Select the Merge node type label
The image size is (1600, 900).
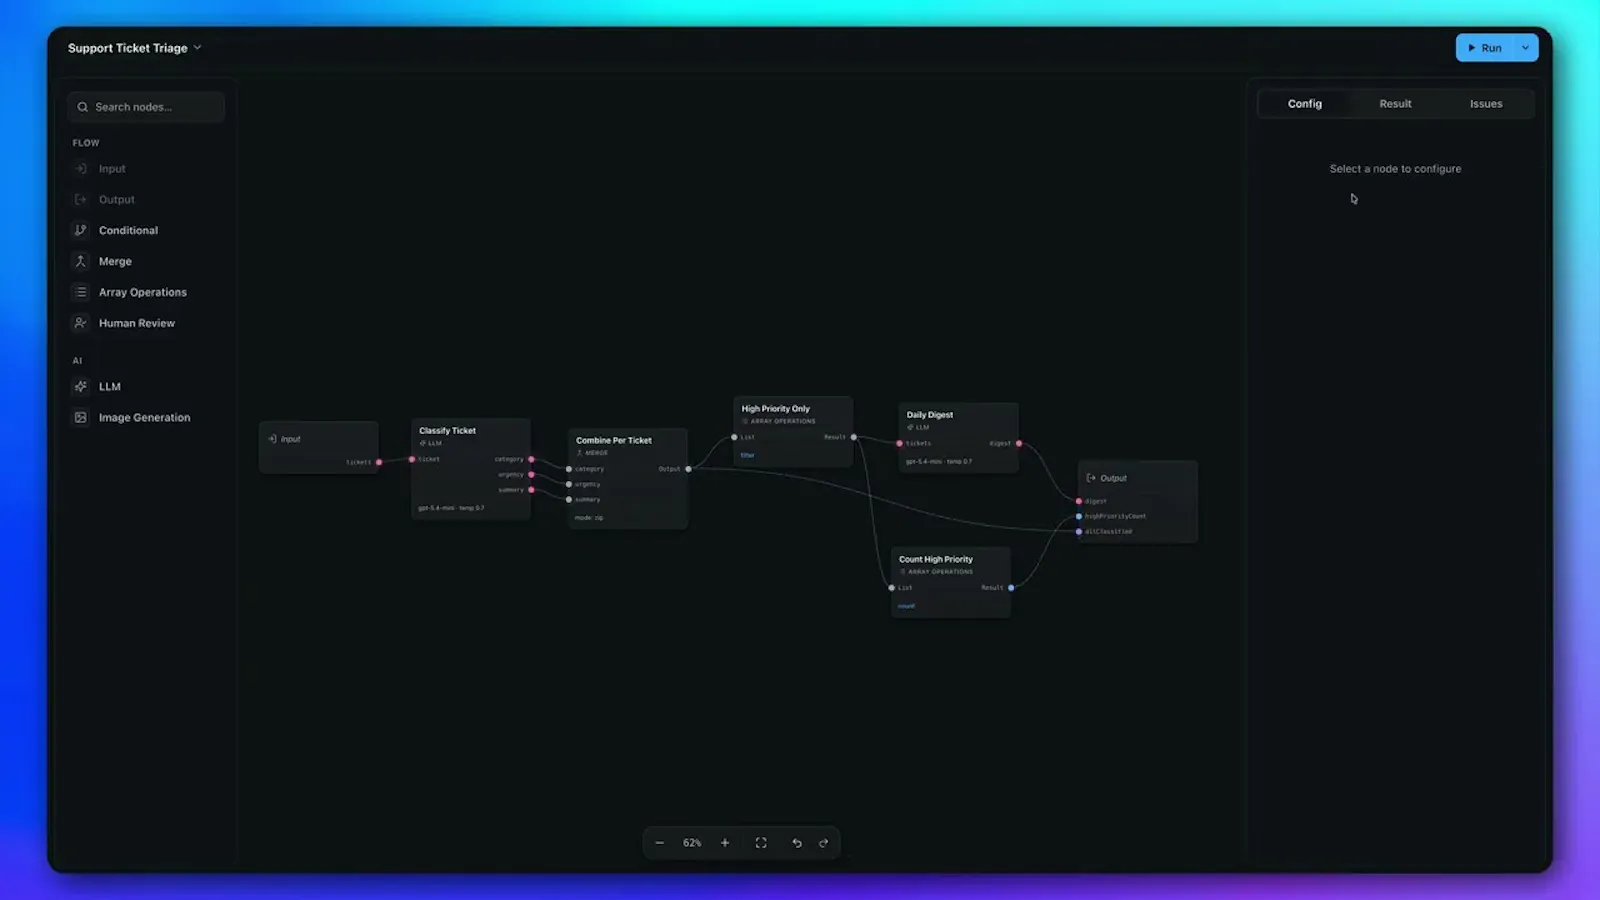pyautogui.click(x=115, y=261)
